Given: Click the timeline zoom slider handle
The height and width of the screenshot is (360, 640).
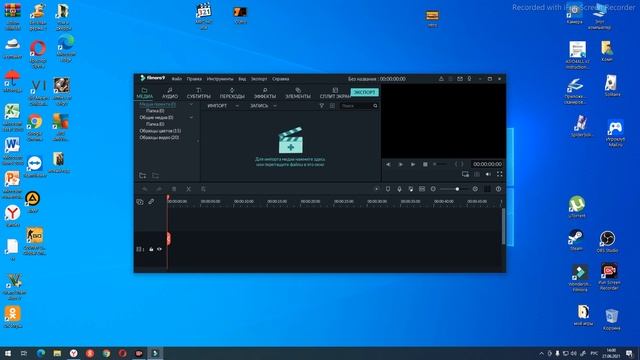Looking at the screenshot, I should 457,189.
